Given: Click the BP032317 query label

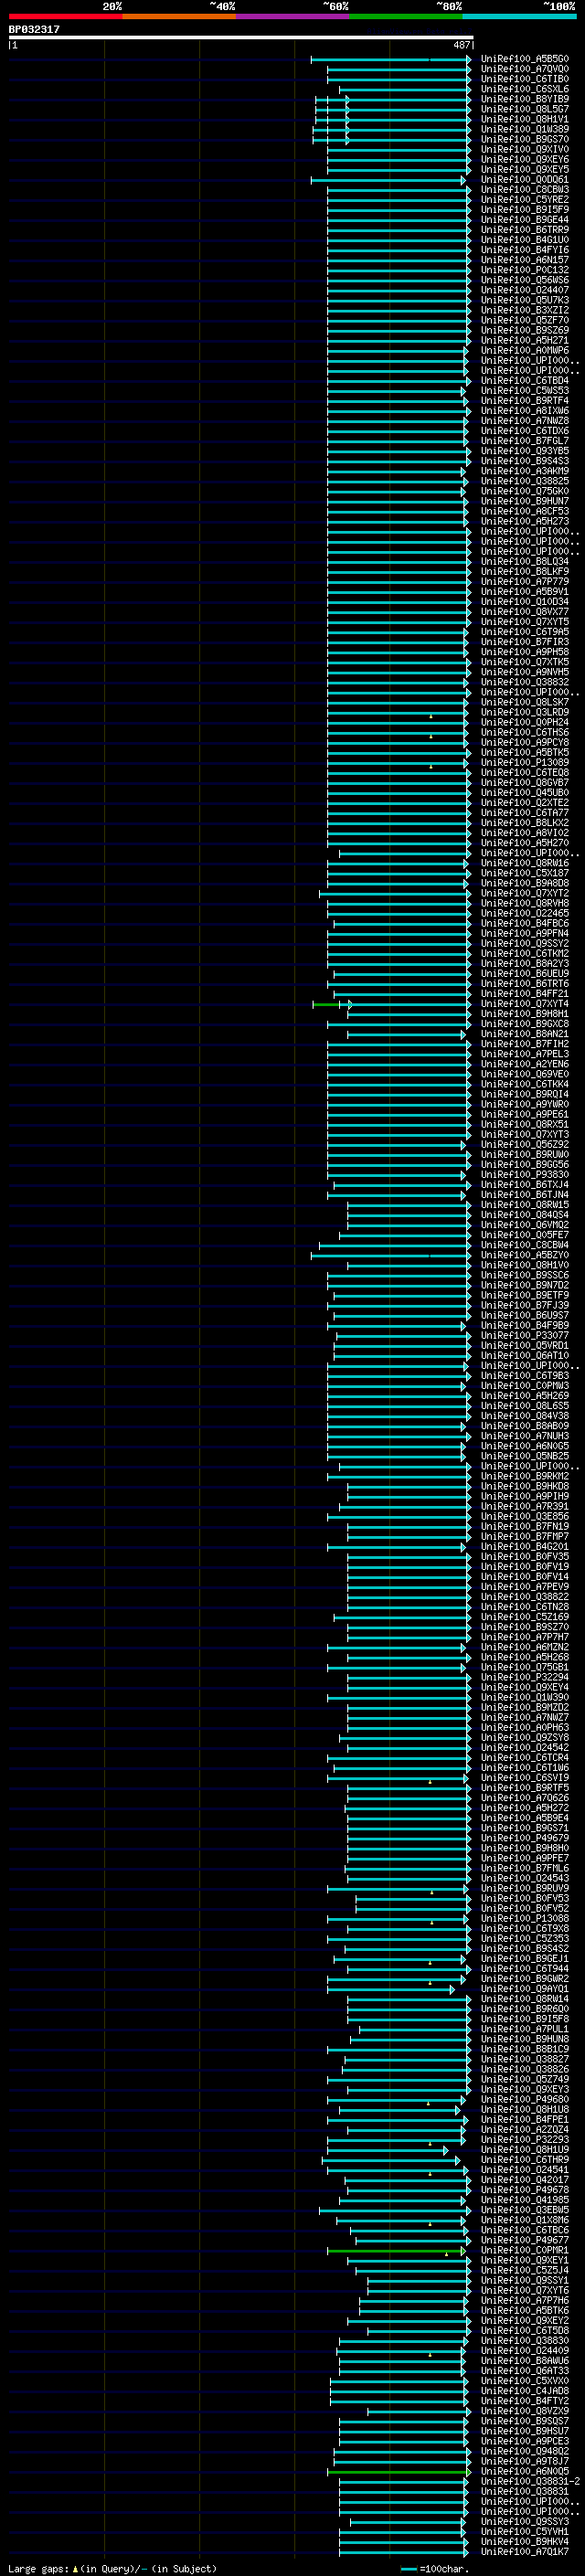Looking at the screenshot, I should pyautogui.click(x=34, y=30).
